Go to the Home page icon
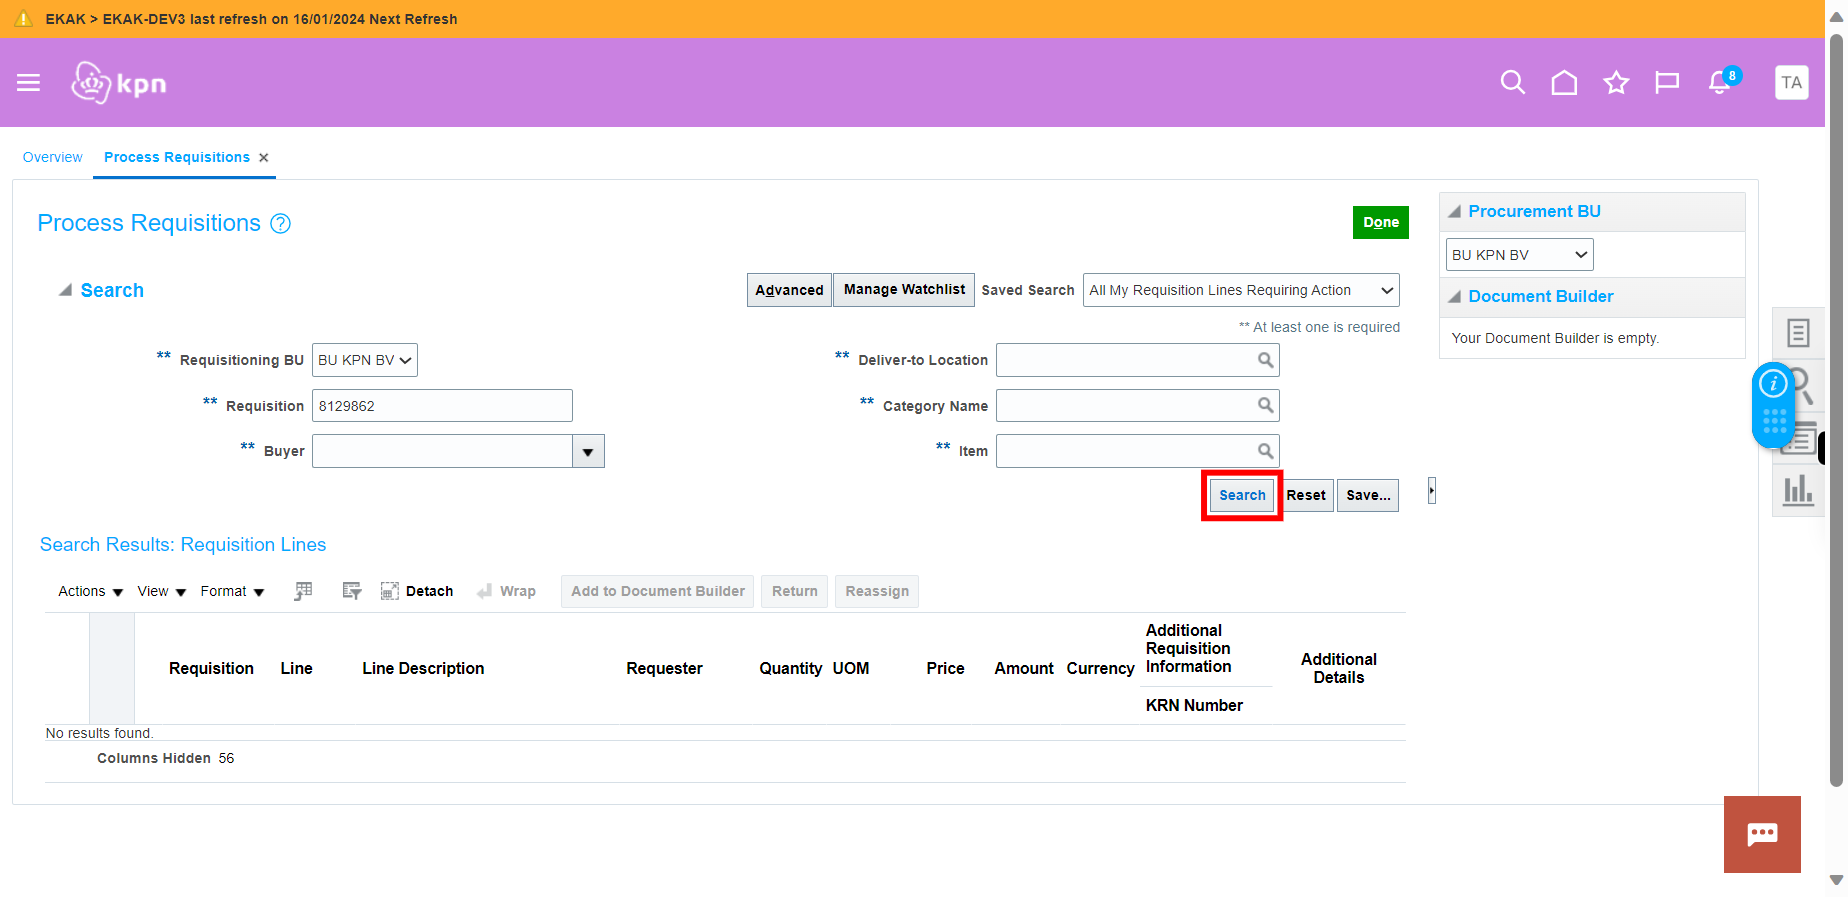Screen dimensions: 1848x897 (x=1564, y=83)
